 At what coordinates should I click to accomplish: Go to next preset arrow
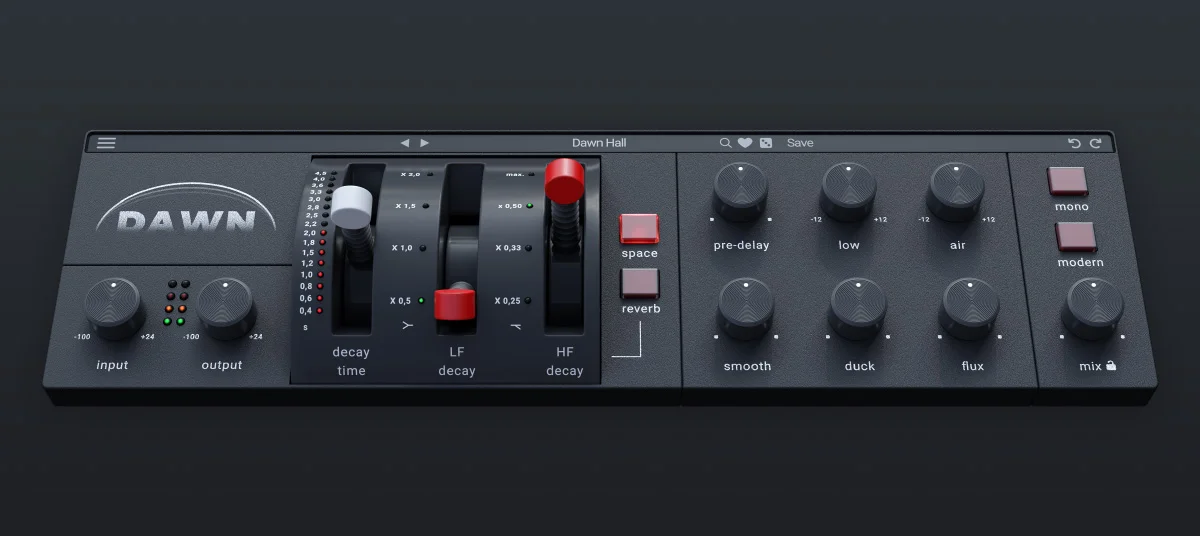pos(424,143)
